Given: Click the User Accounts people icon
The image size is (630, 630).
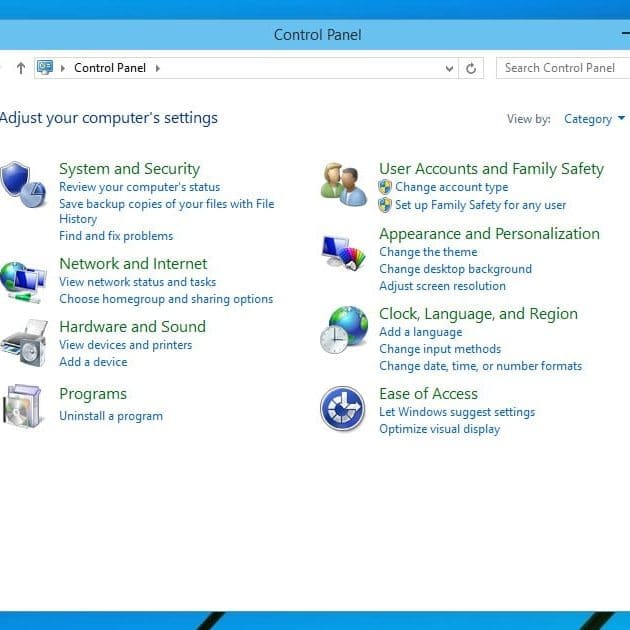Looking at the screenshot, I should point(343,184).
